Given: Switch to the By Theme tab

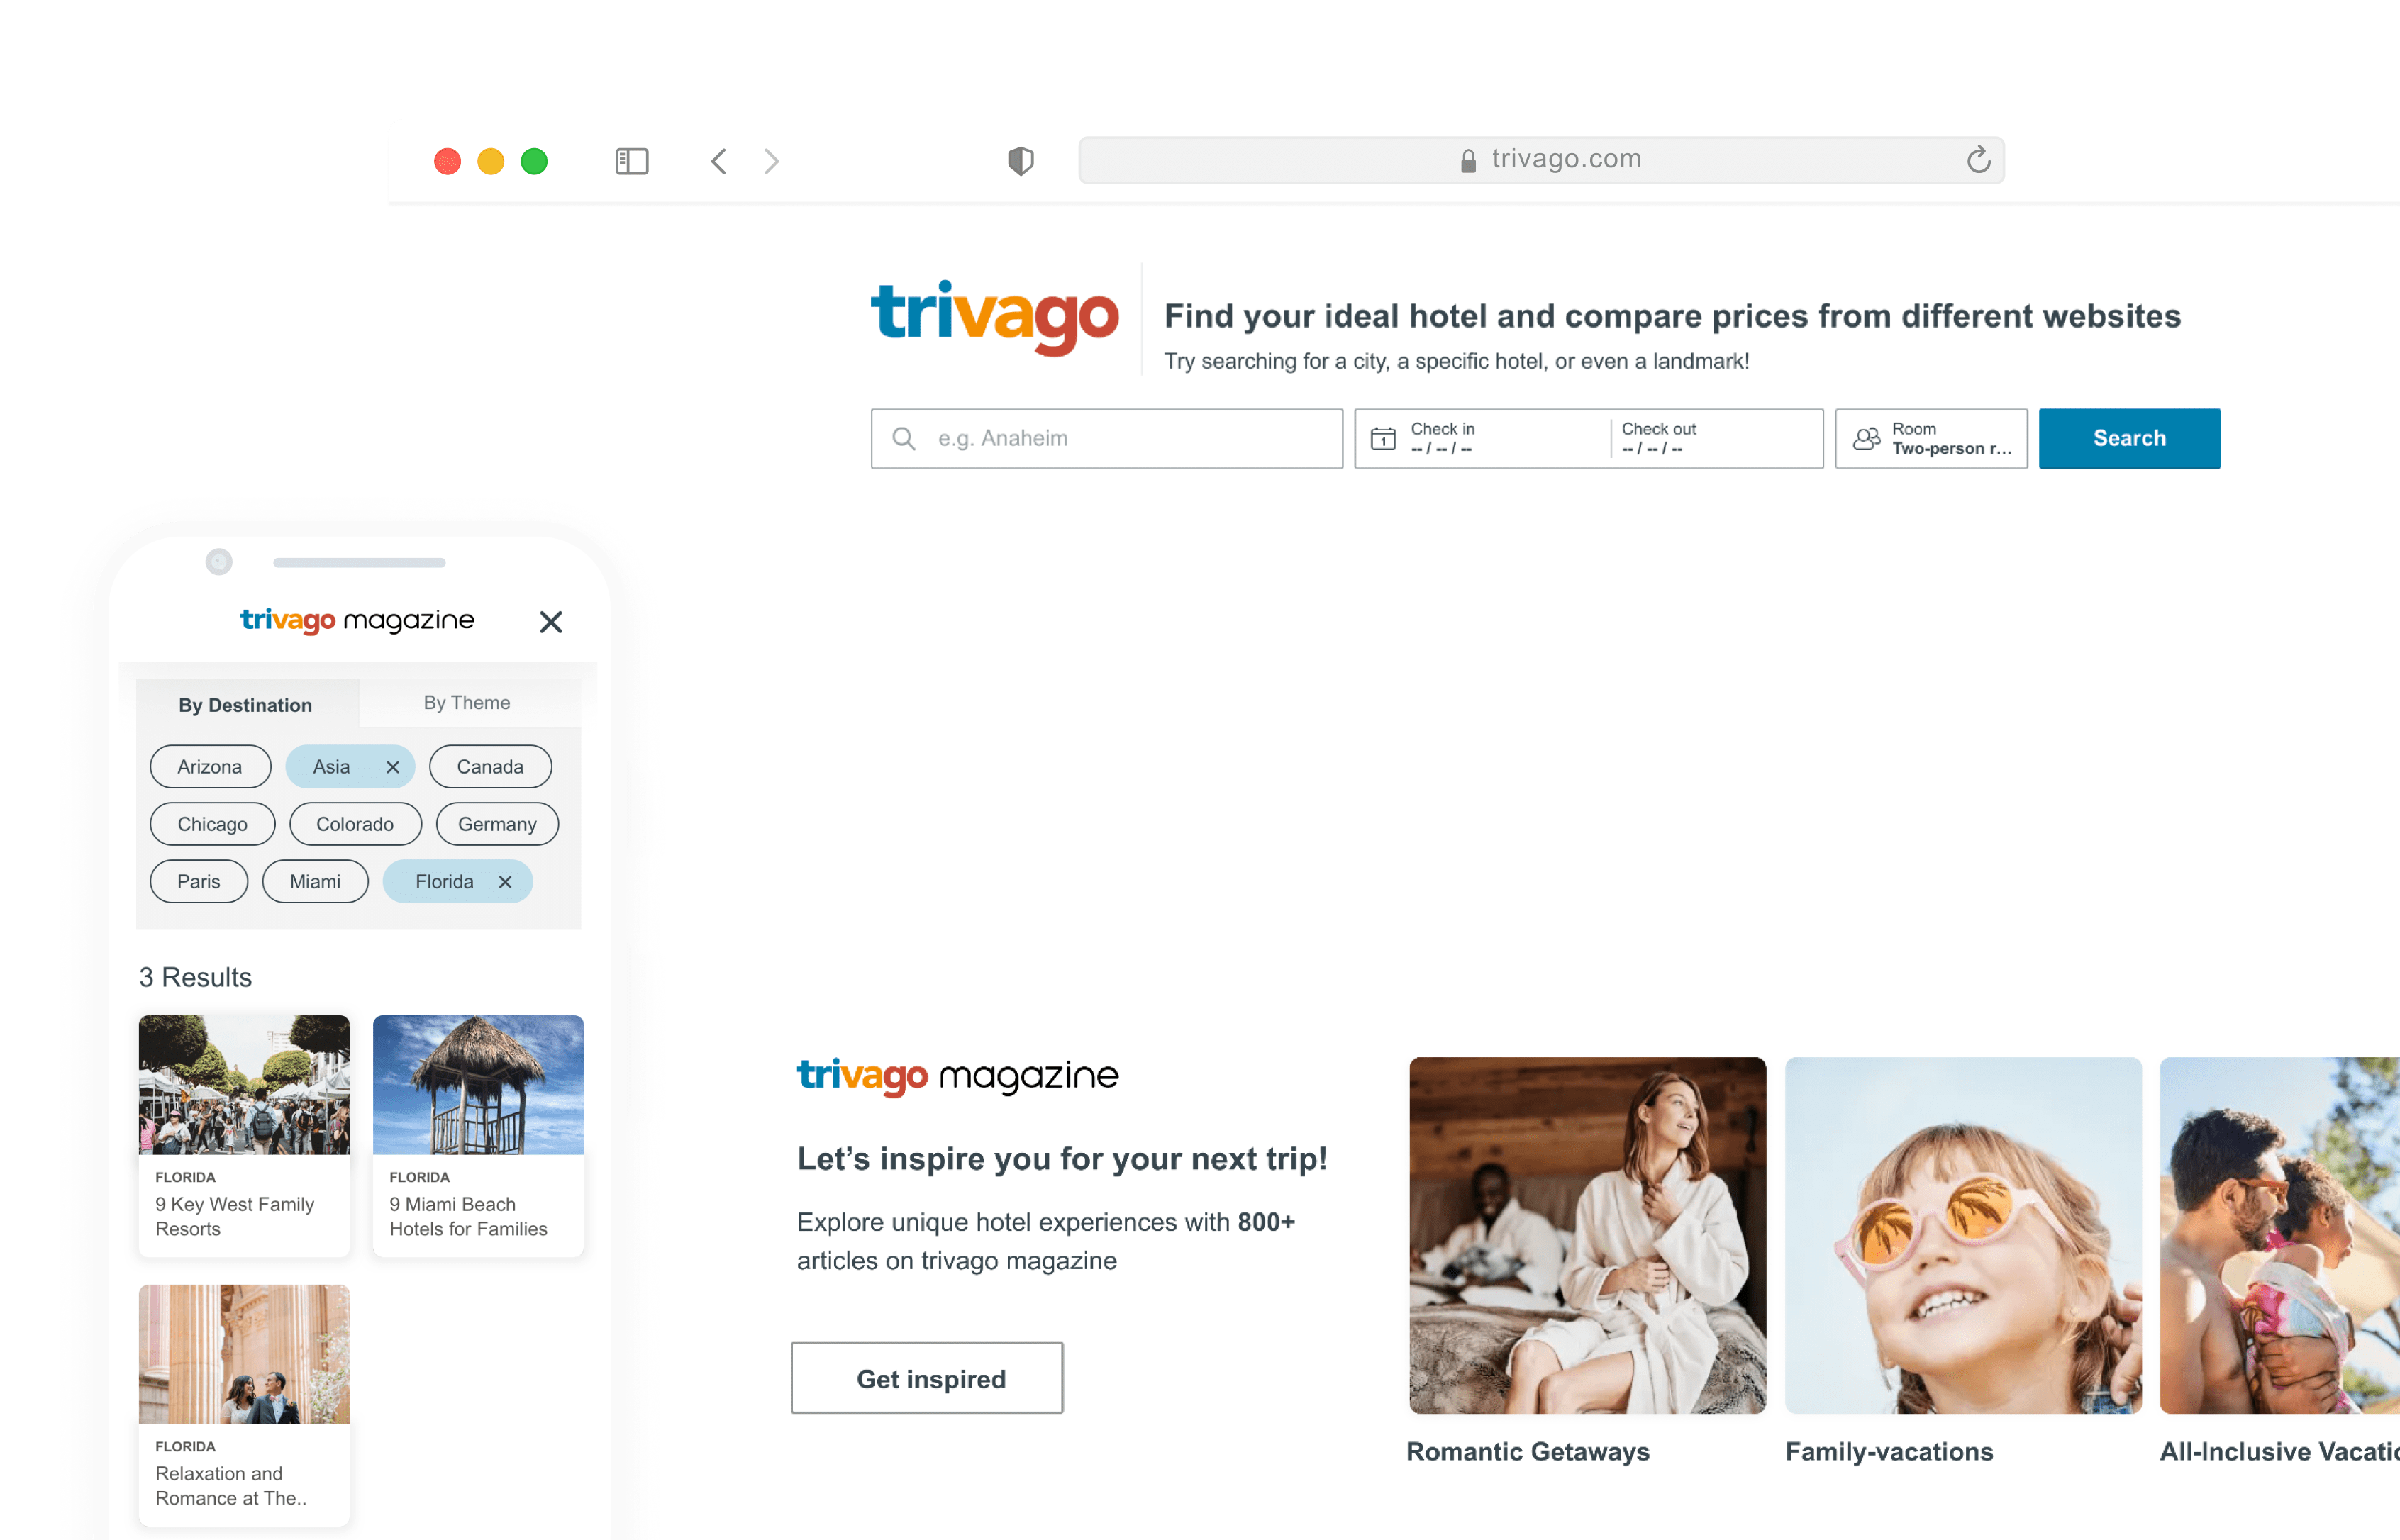Looking at the screenshot, I should 467,702.
